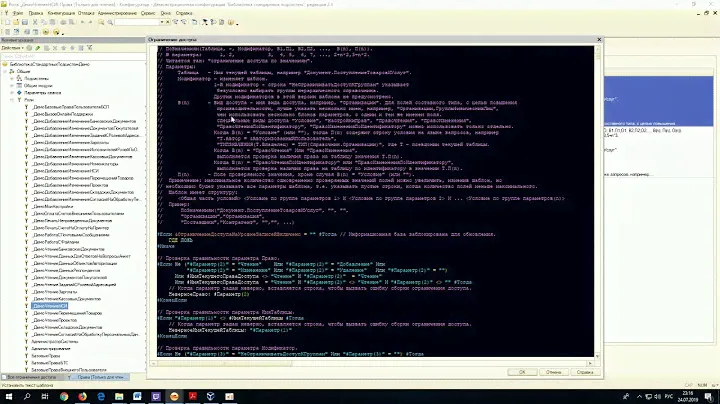The image size is (720, 404).
Task: Click the code editor vertical scrollbar
Action: click(x=596, y=200)
